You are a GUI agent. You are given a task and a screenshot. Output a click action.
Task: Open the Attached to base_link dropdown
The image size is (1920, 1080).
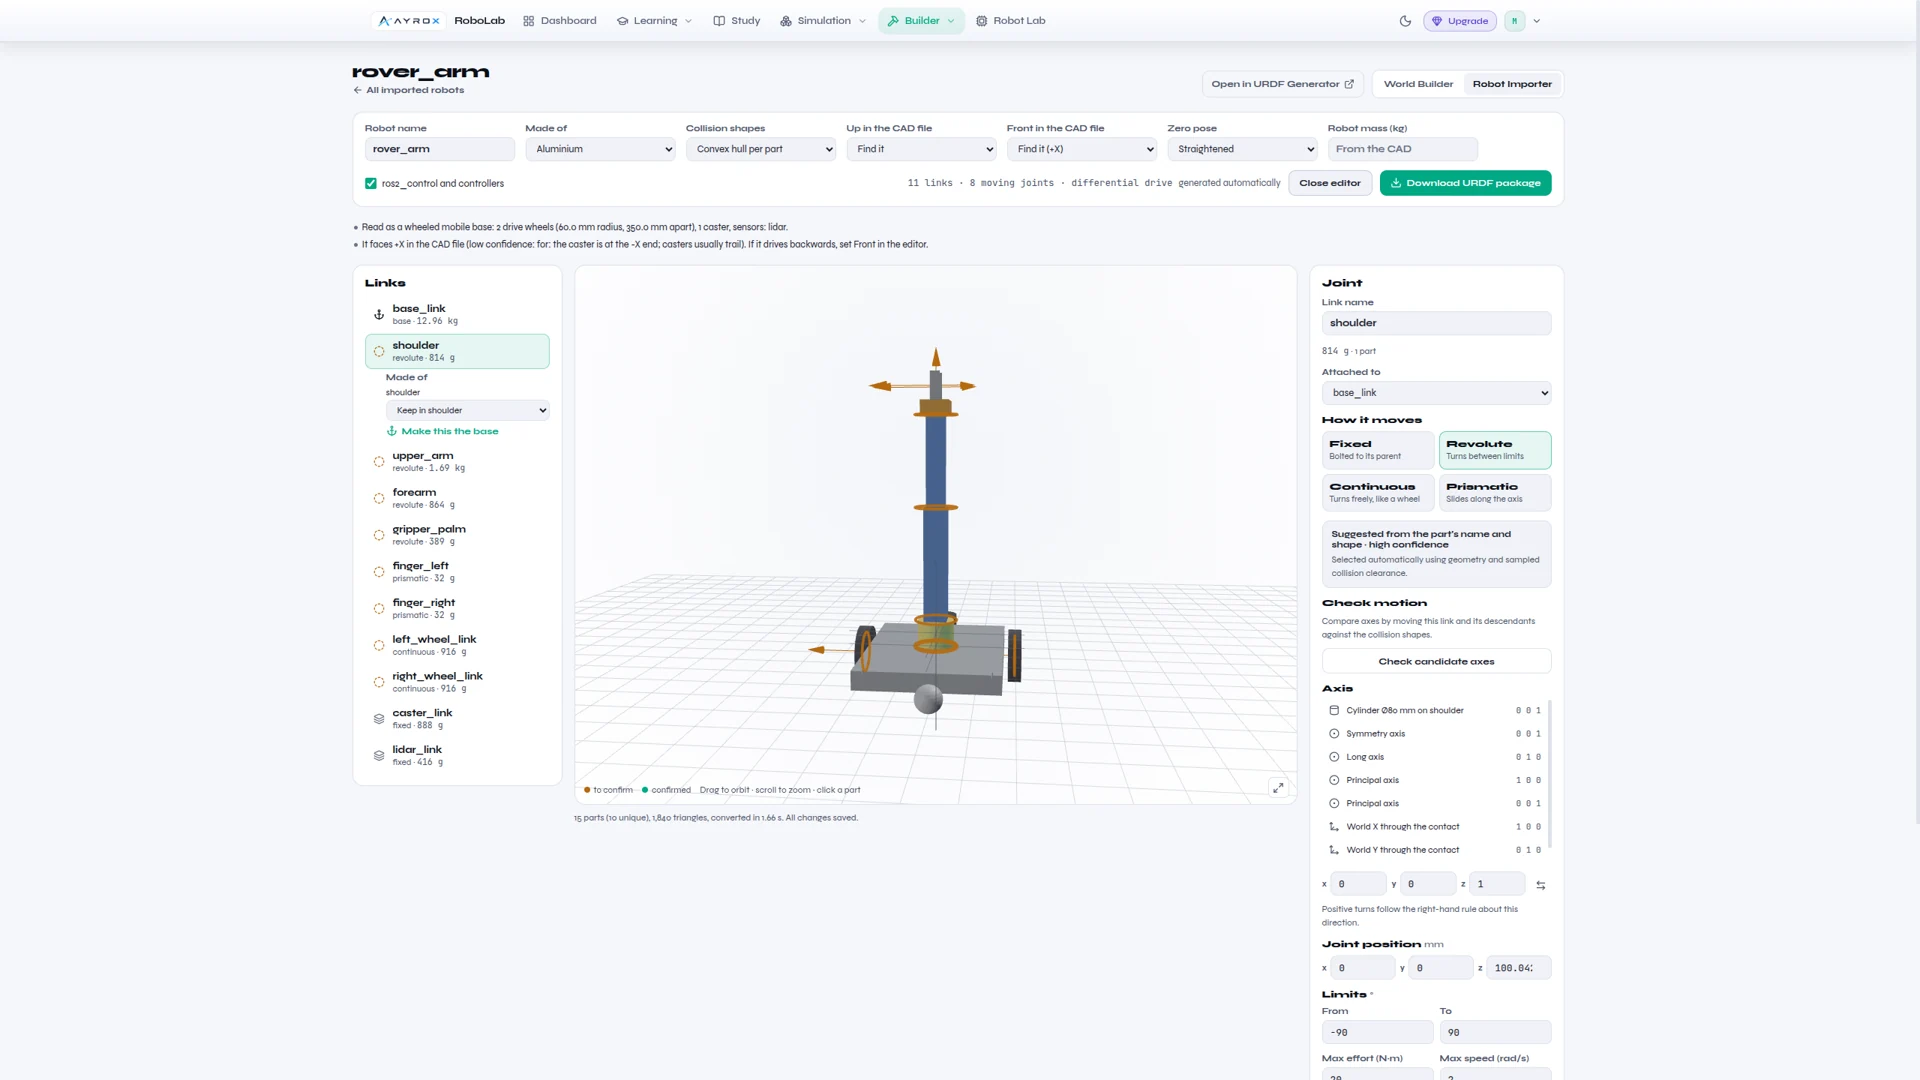coord(1436,393)
